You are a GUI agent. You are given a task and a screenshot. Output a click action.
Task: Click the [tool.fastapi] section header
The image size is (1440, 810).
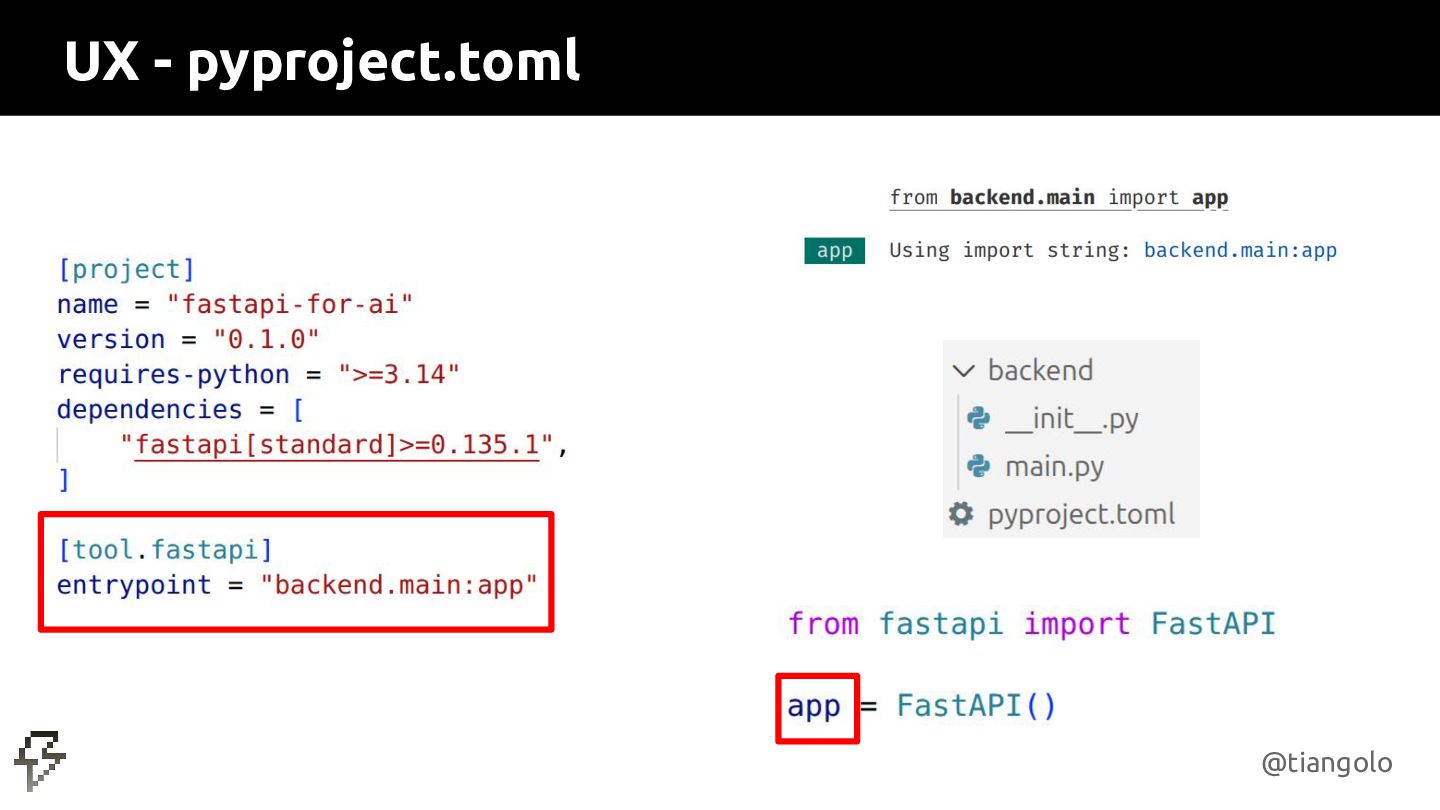tap(165, 549)
